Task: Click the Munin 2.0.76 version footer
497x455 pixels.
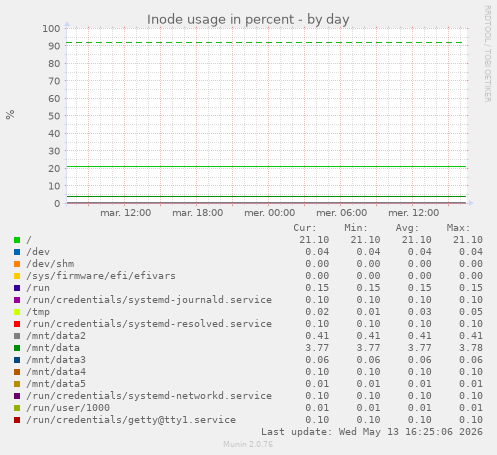Action: 248,444
